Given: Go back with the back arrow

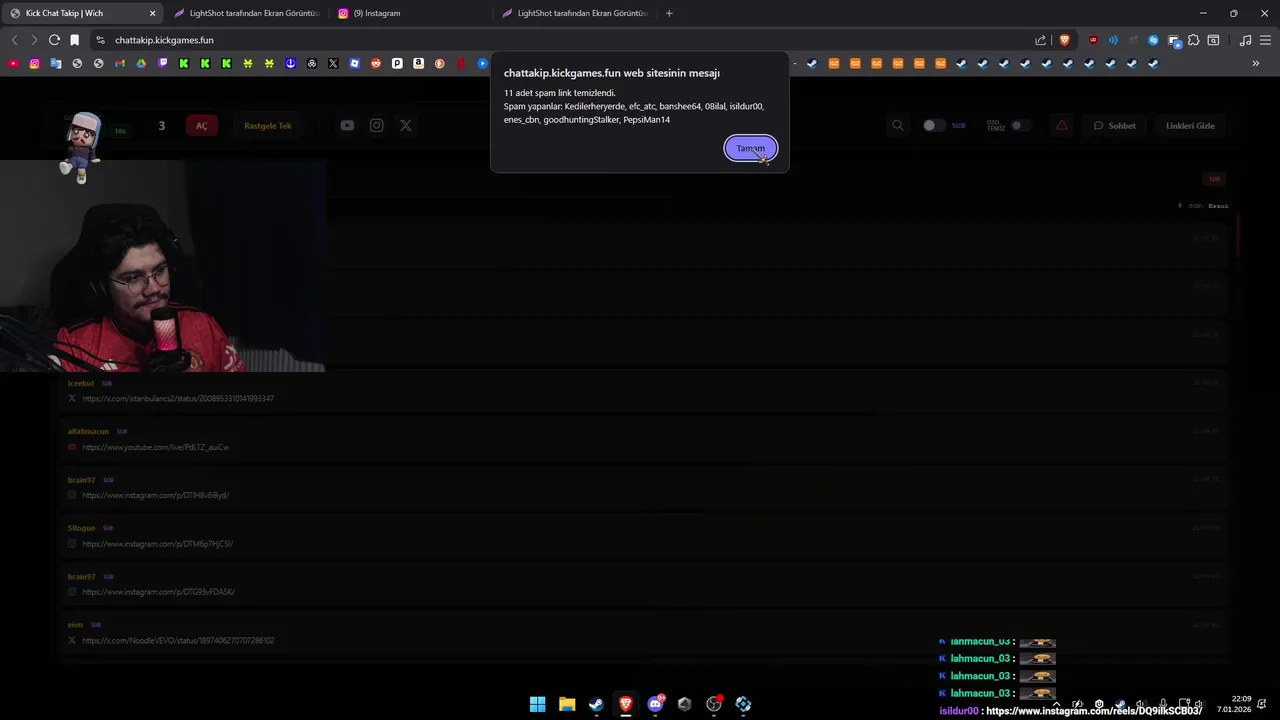Looking at the screenshot, I should 14,40.
